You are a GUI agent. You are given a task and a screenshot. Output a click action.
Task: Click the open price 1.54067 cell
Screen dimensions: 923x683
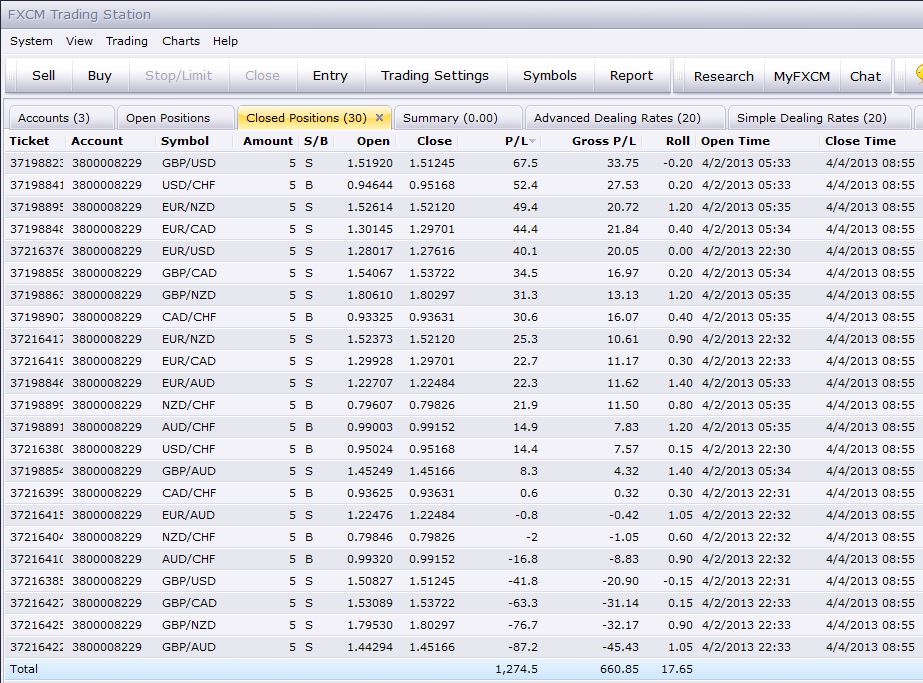point(370,273)
